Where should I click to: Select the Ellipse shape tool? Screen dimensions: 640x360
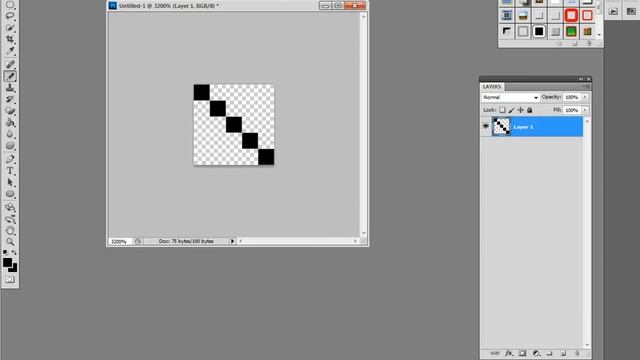(10, 194)
